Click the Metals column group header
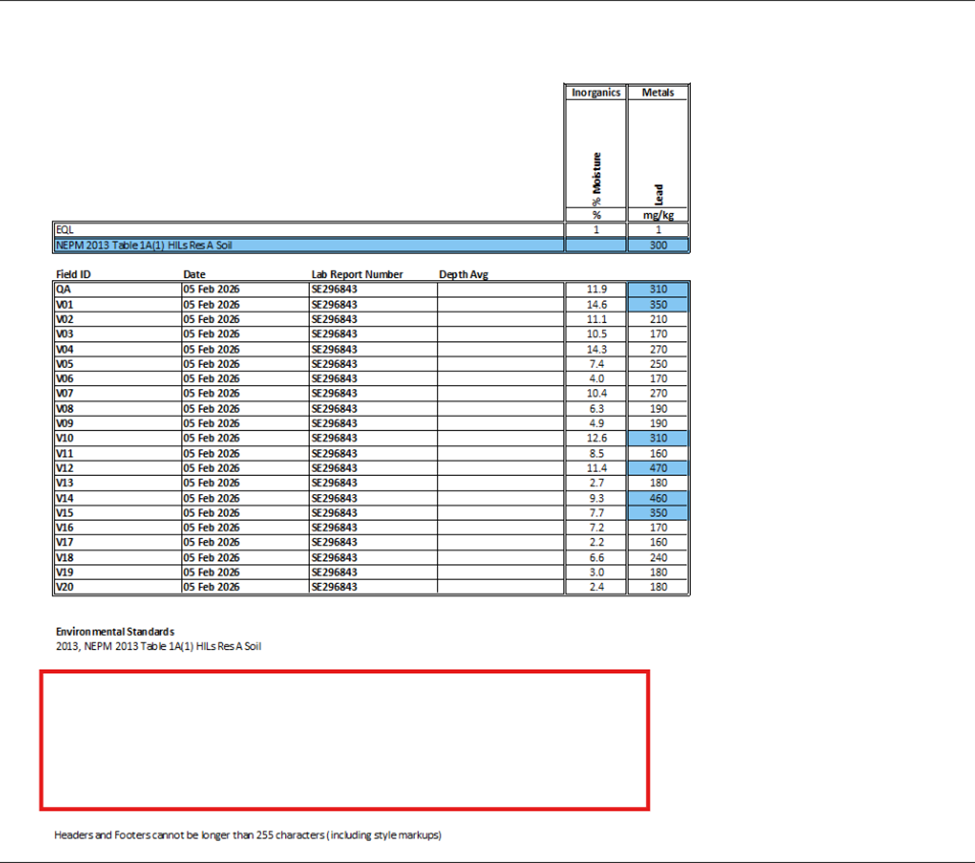The height and width of the screenshot is (863, 975). (658, 92)
